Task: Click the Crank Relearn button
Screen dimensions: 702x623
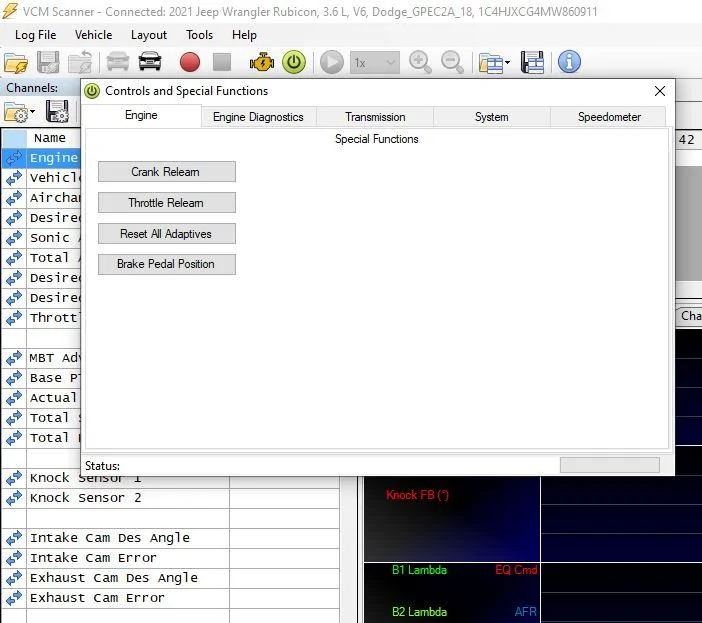Action: [x=167, y=172]
